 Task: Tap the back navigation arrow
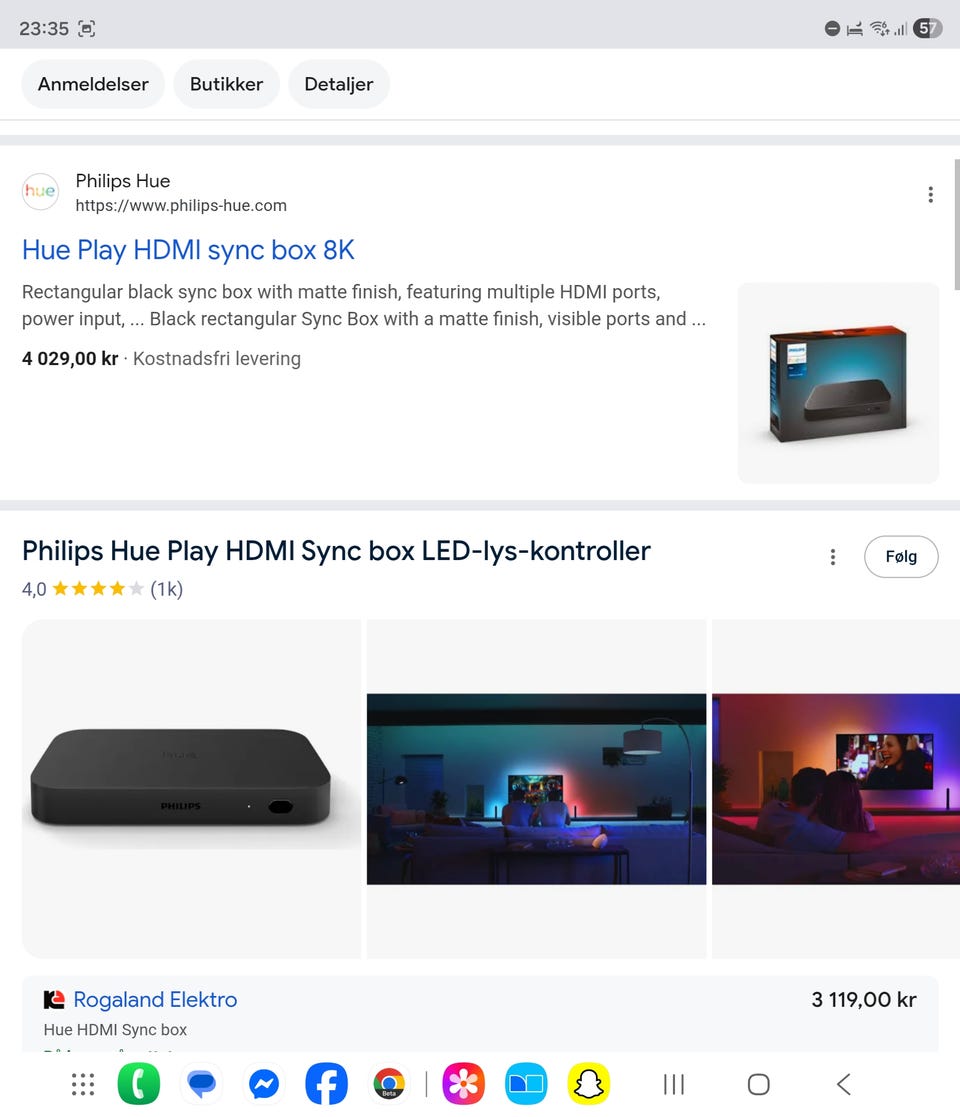click(844, 1084)
